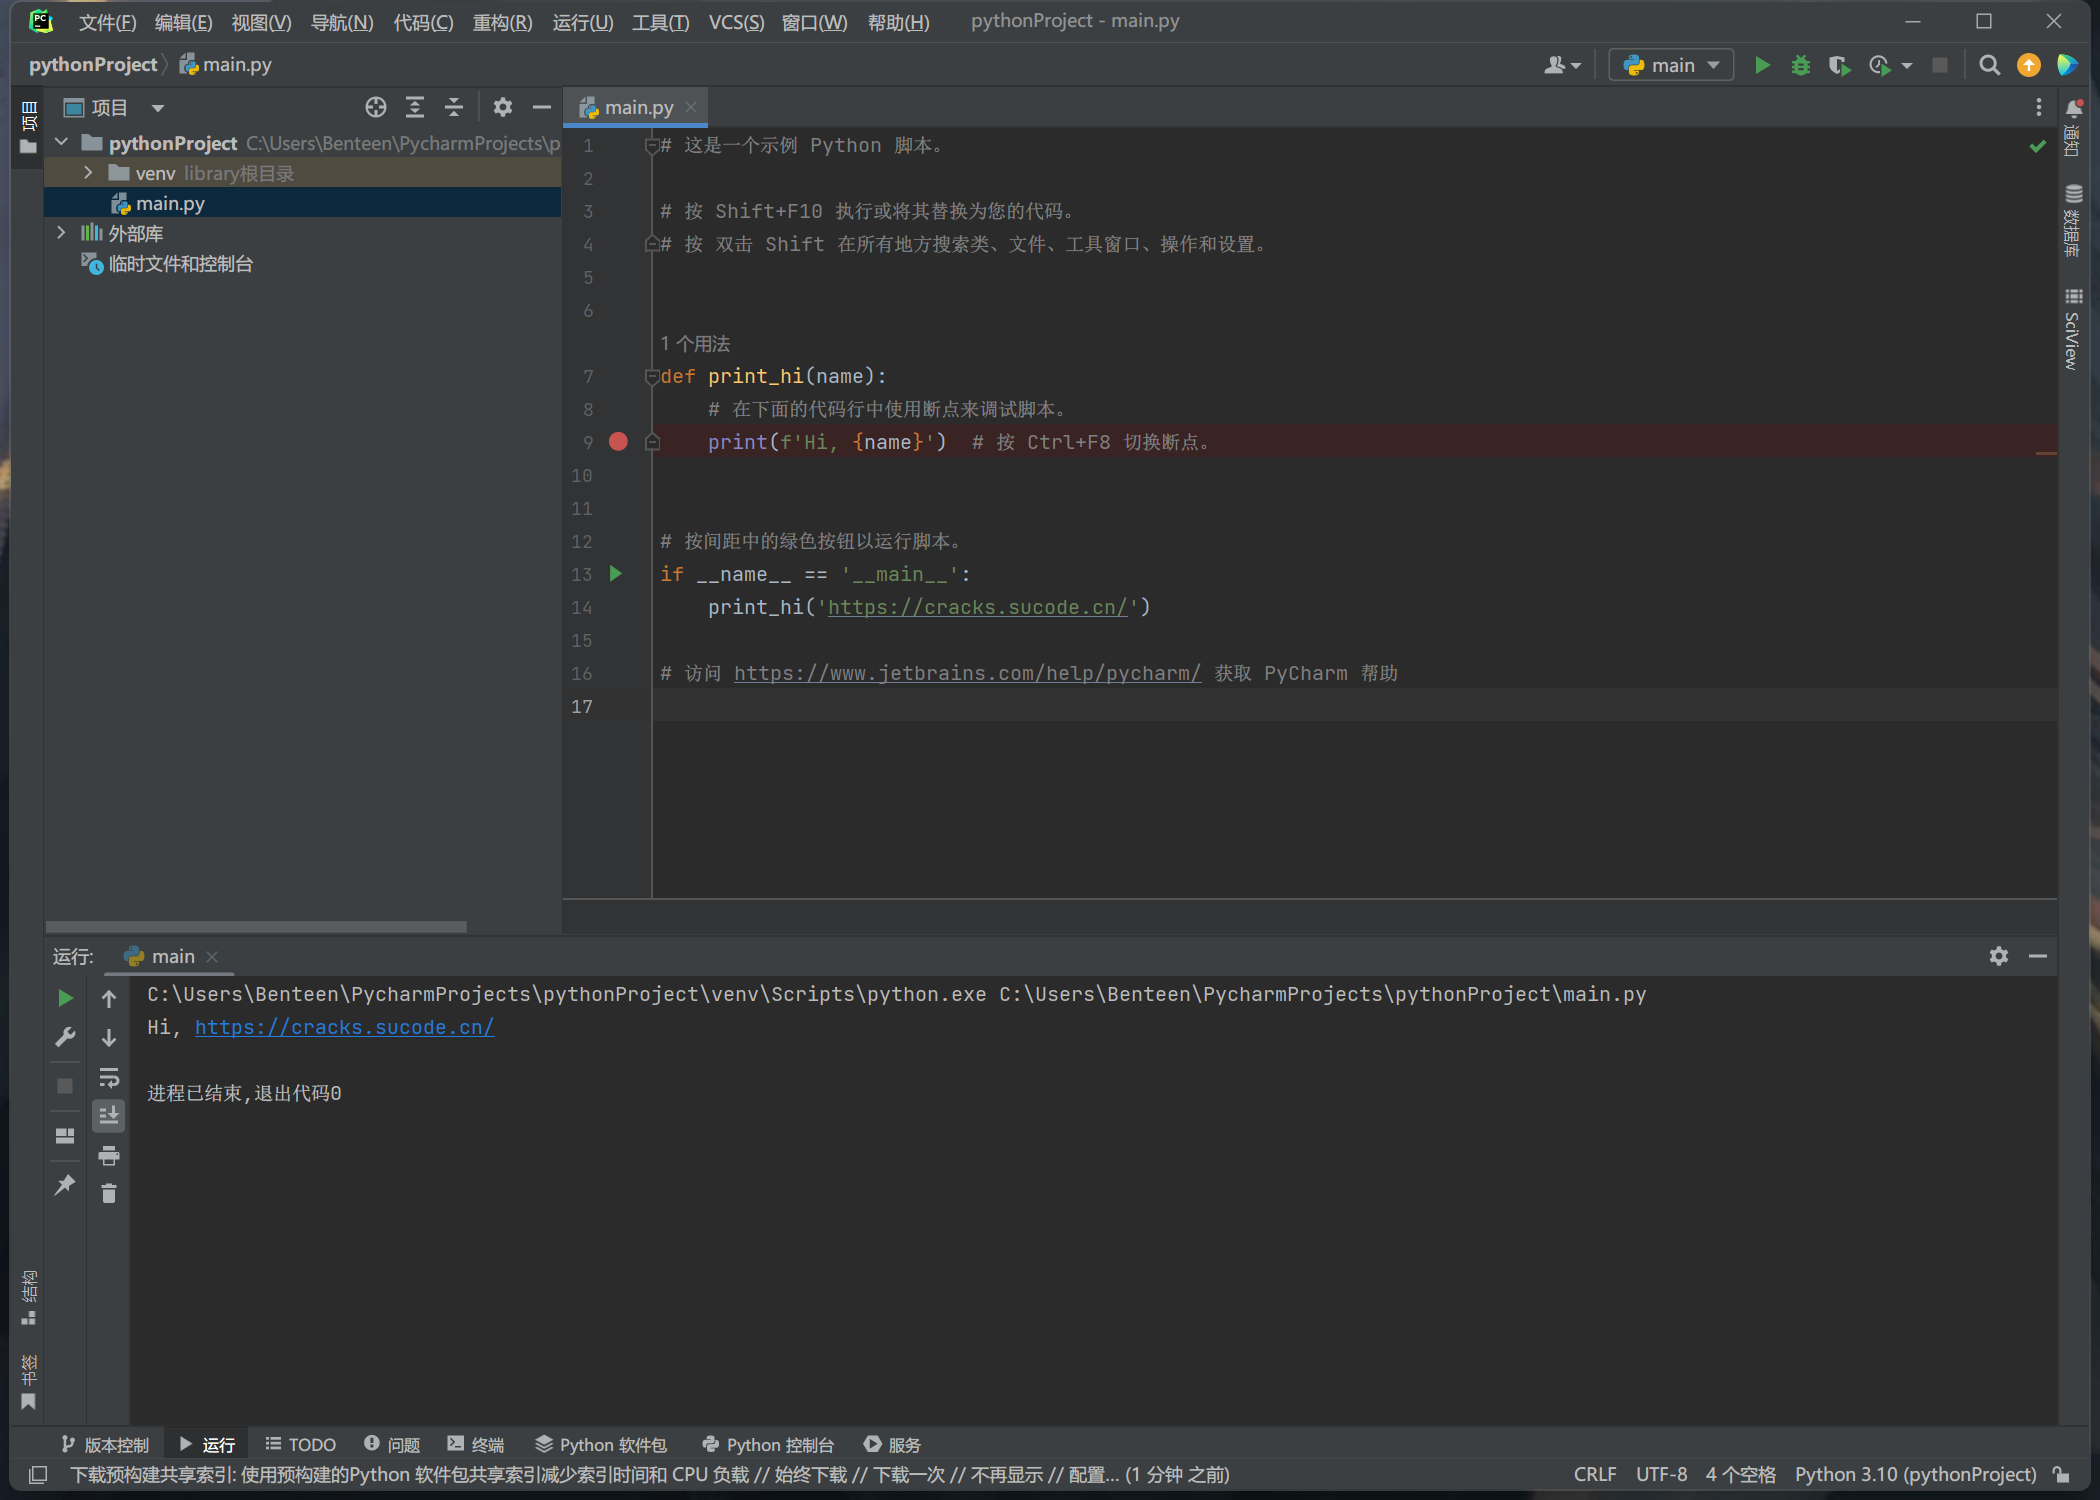Open 版本控制 tool window
The height and width of the screenshot is (1500, 2100).
point(105,1445)
